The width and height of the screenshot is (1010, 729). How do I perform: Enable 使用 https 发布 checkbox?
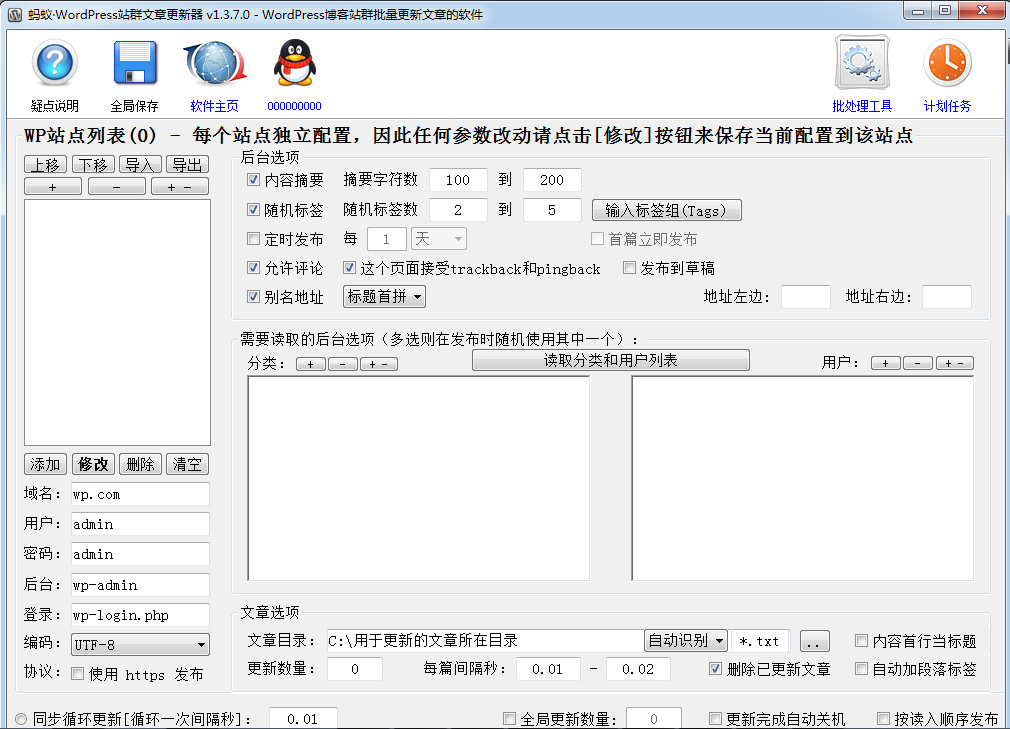point(77,674)
